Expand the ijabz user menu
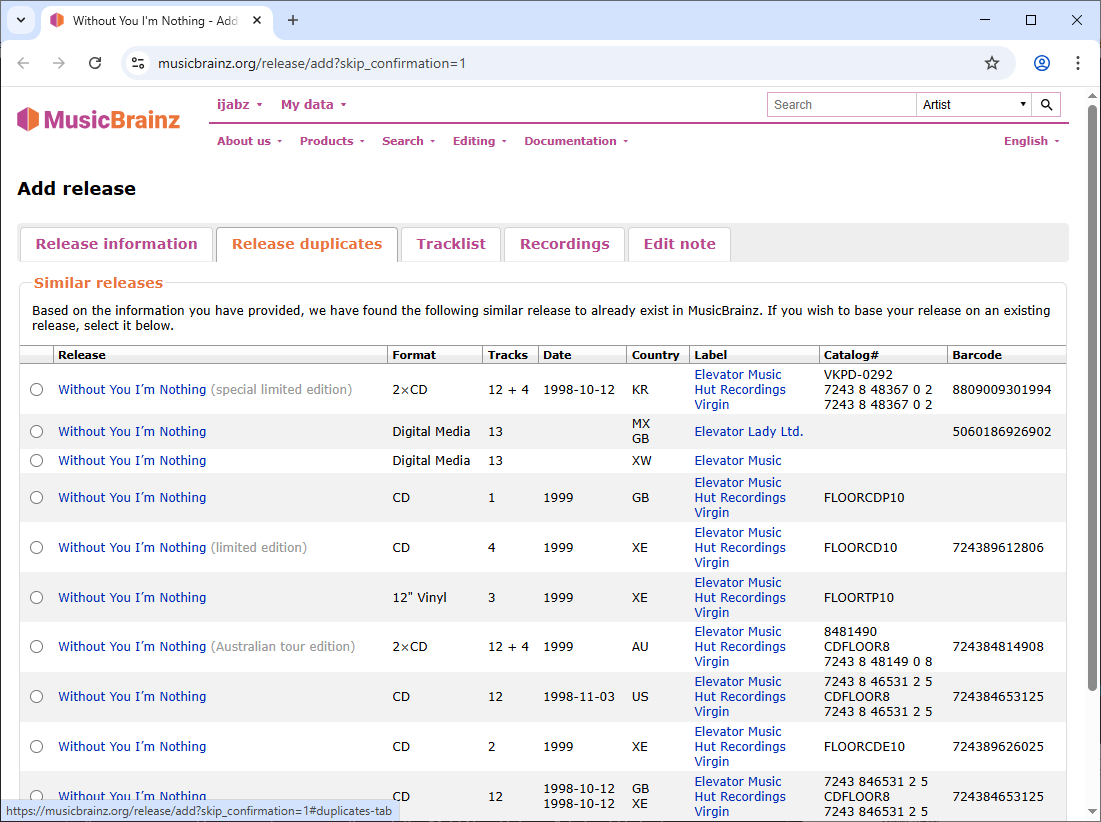Viewport: 1101px width, 822px height. (239, 105)
